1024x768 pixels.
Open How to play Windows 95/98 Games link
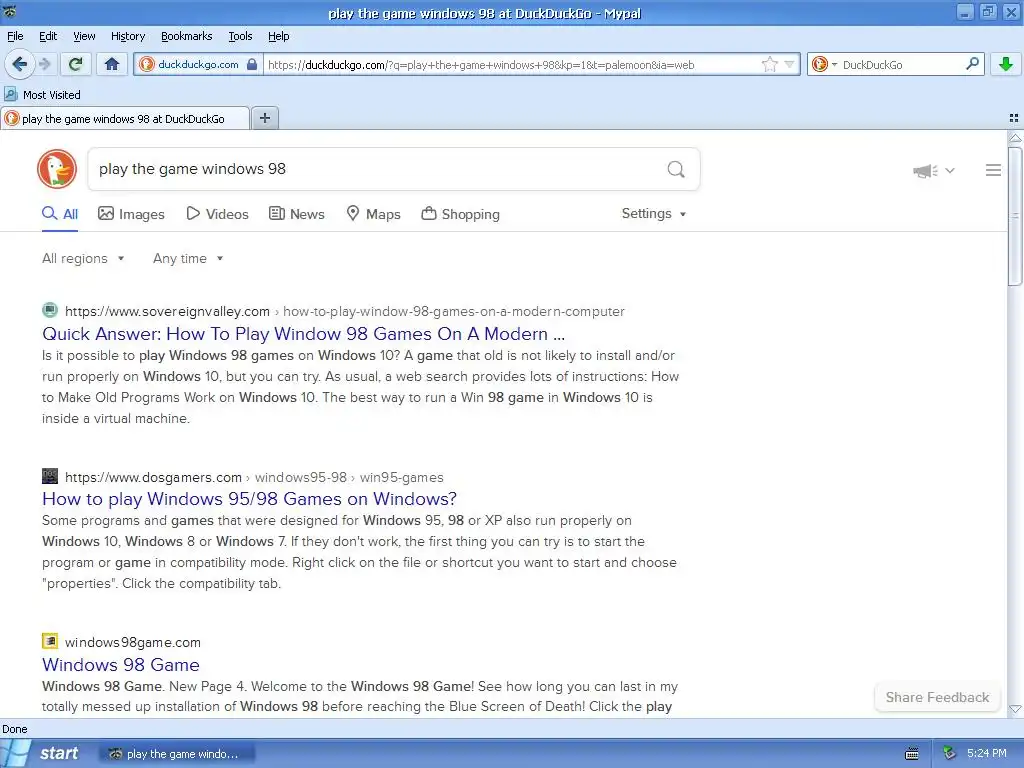point(249,499)
